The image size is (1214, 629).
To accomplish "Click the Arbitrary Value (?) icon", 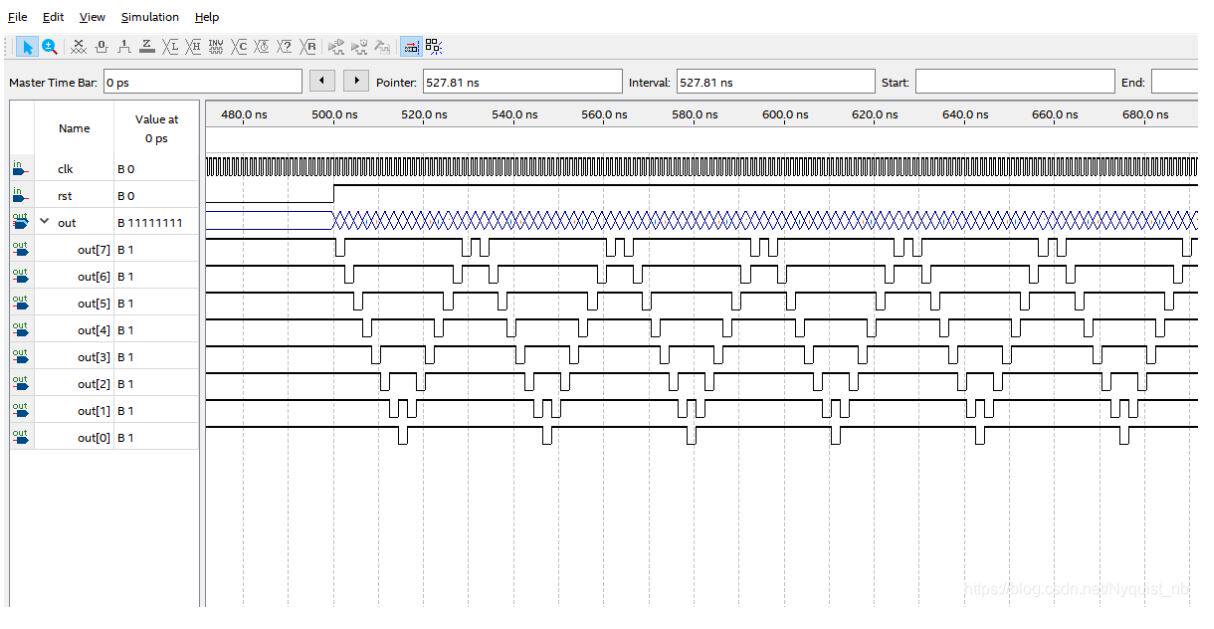I will [284, 46].
